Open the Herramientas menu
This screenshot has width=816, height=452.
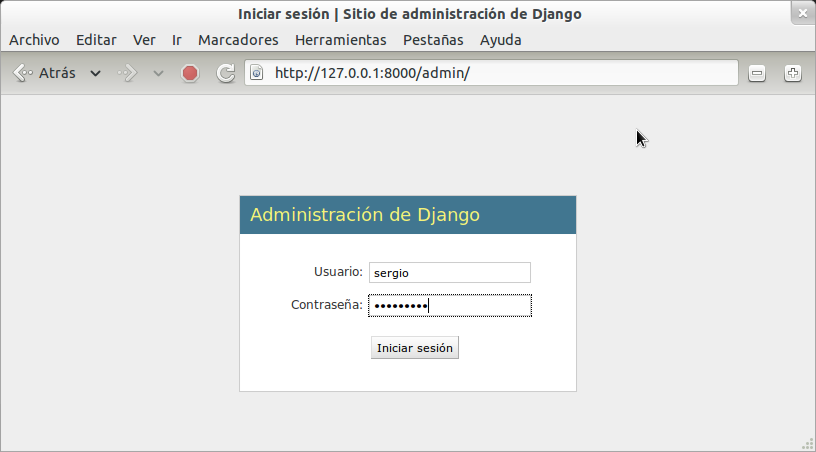[x=341, y=40]
